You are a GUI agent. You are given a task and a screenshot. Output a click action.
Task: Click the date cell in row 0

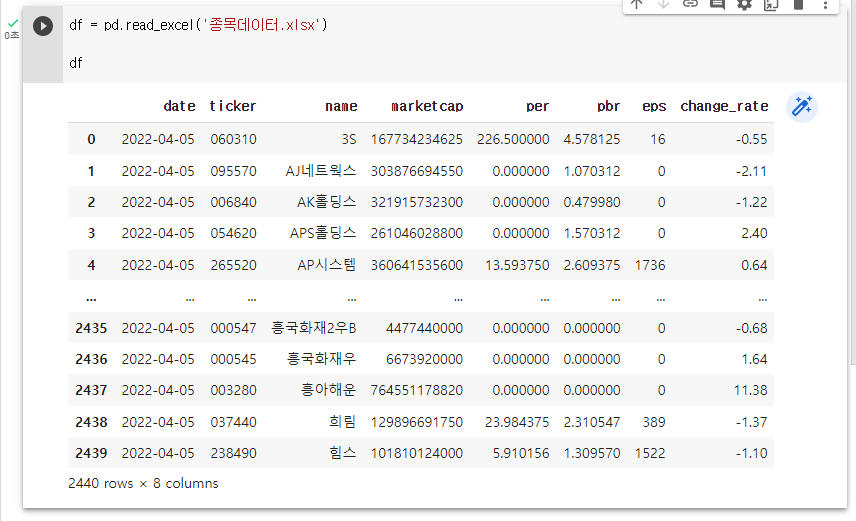pos(158,139)
